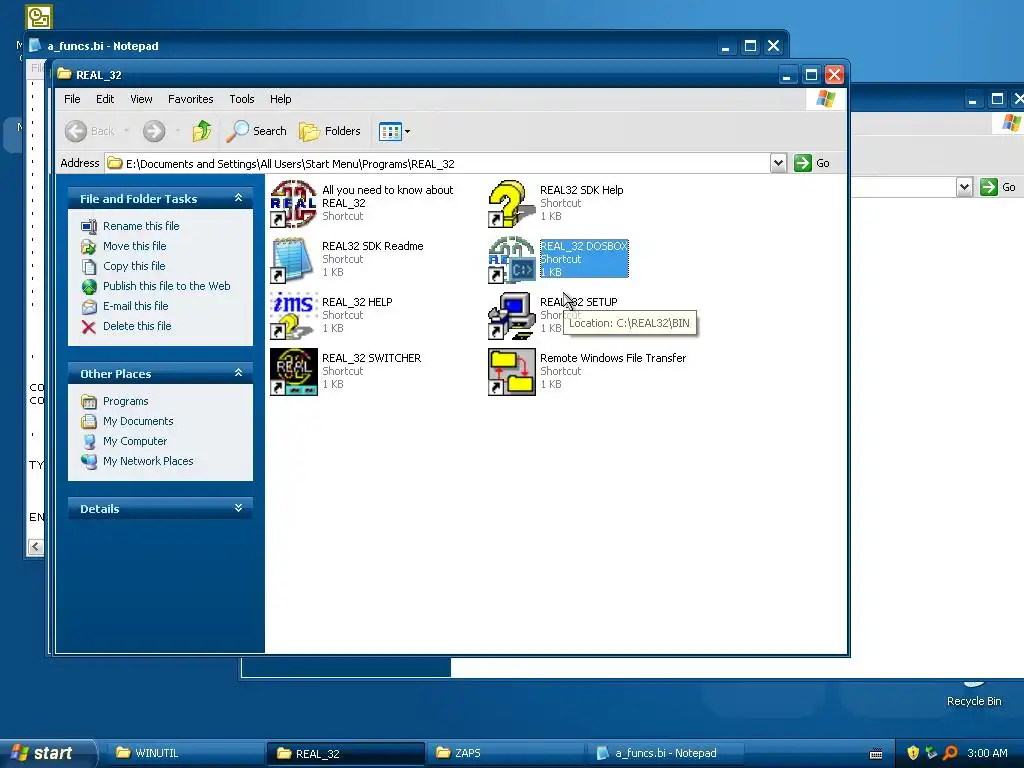1024x768 pixels.
Task: Open the Help menu
Action: pos(281,99)
